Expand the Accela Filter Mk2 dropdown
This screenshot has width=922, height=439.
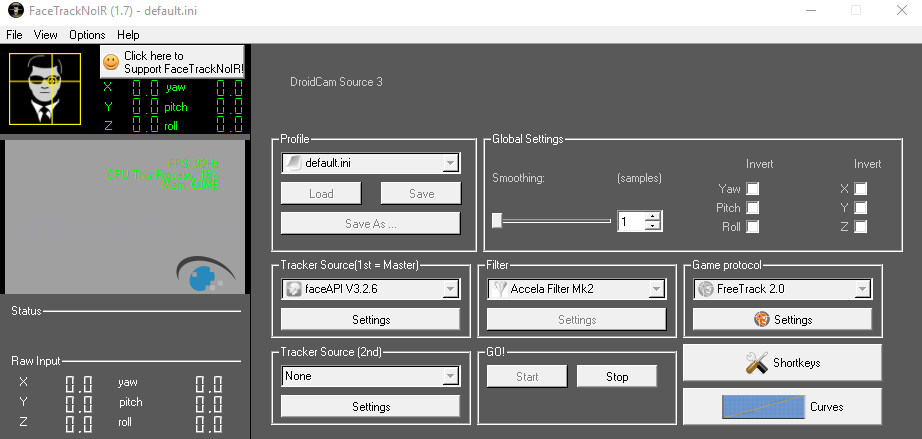coord(577,289)
